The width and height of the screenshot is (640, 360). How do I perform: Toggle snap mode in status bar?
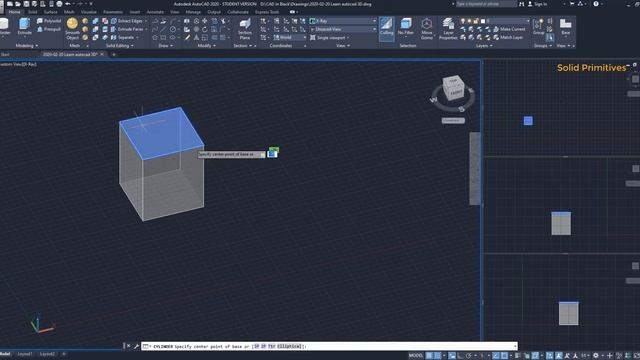pyautogui.click(x=438, y=356)
